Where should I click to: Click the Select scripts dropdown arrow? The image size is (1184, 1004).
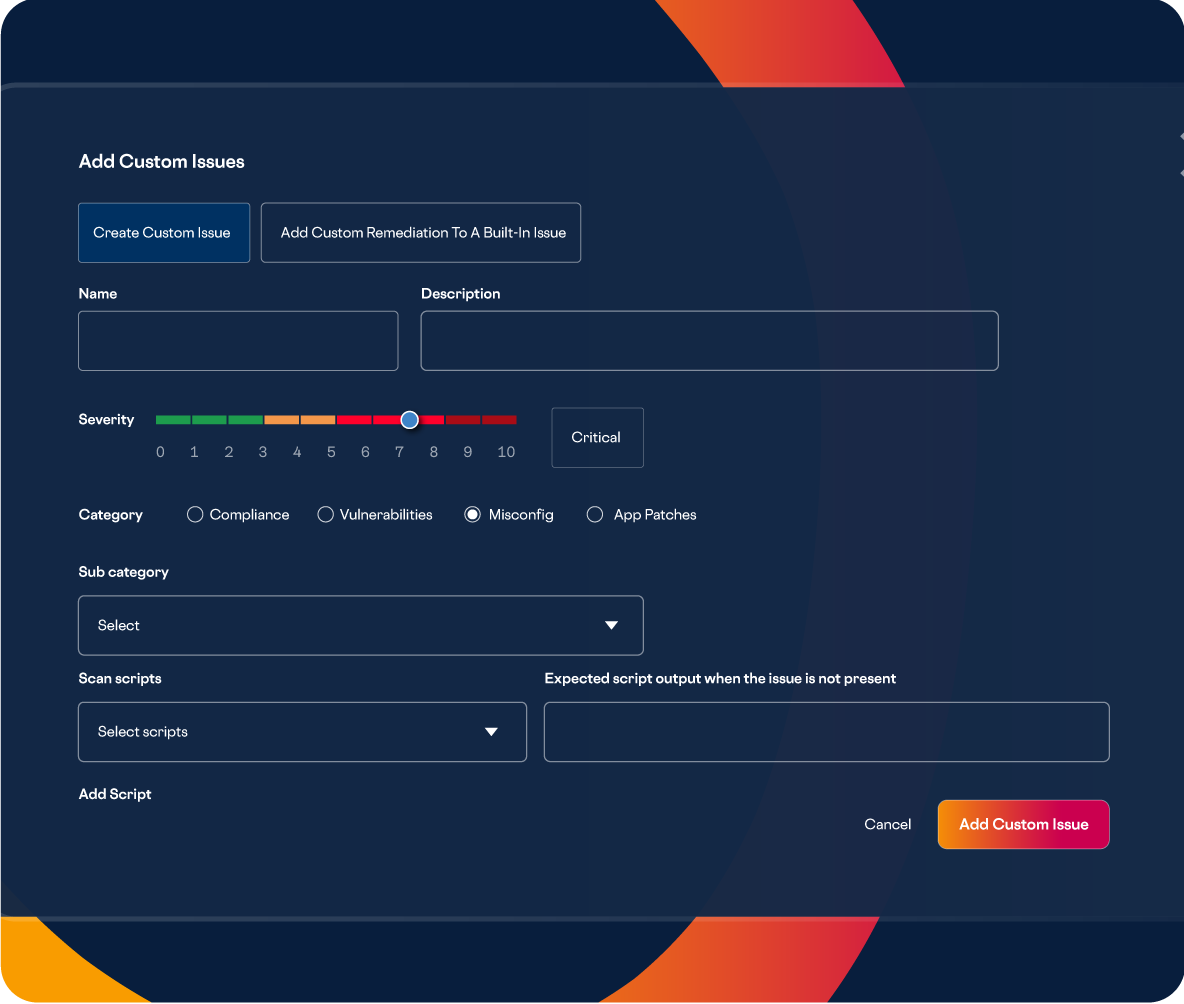click(491, 732)
